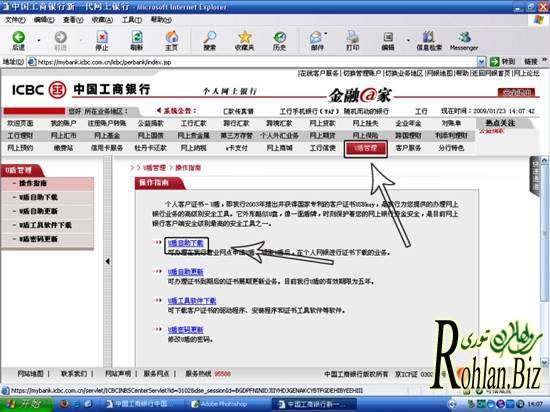Screen dimensions: 550x412
Task: Open the U盾密码更新 link in content area
Action: [x=186, y=330]
